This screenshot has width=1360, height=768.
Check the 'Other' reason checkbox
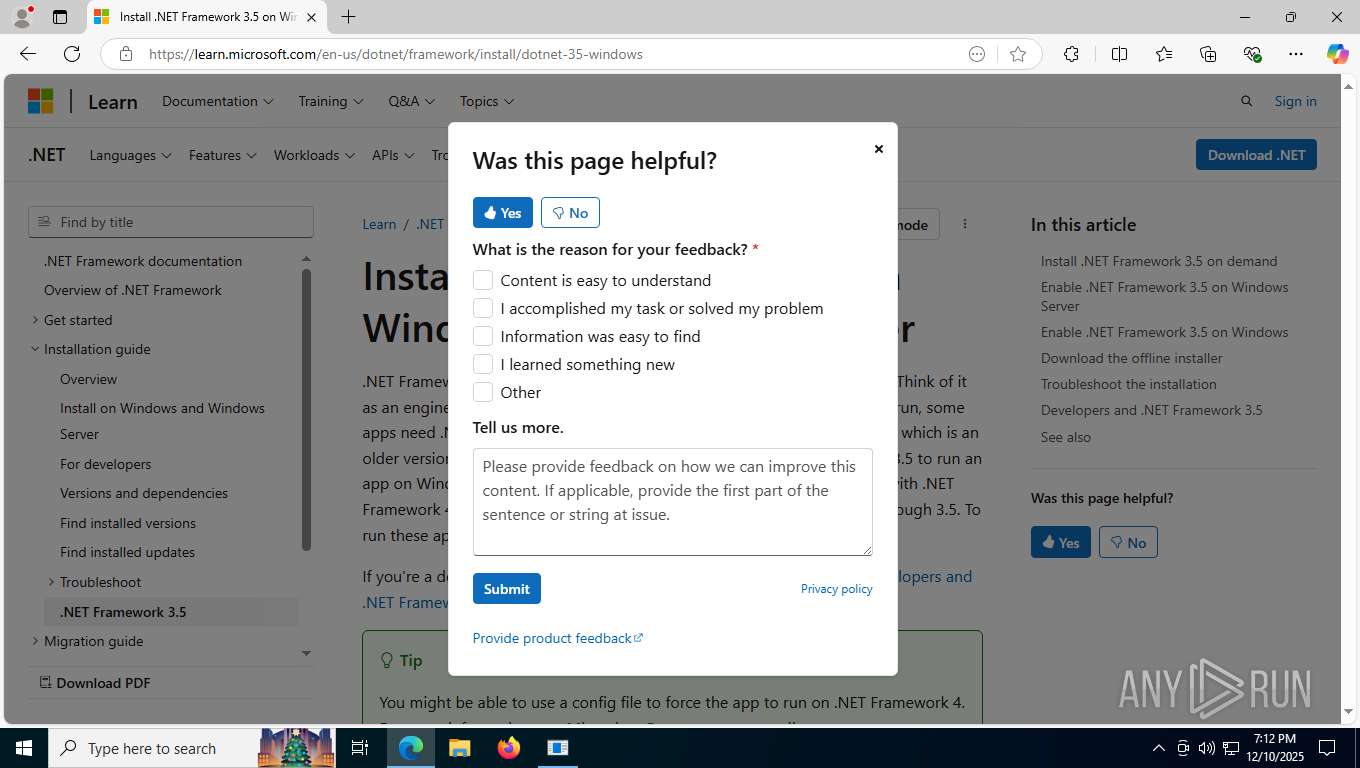[x=483, y=392]
